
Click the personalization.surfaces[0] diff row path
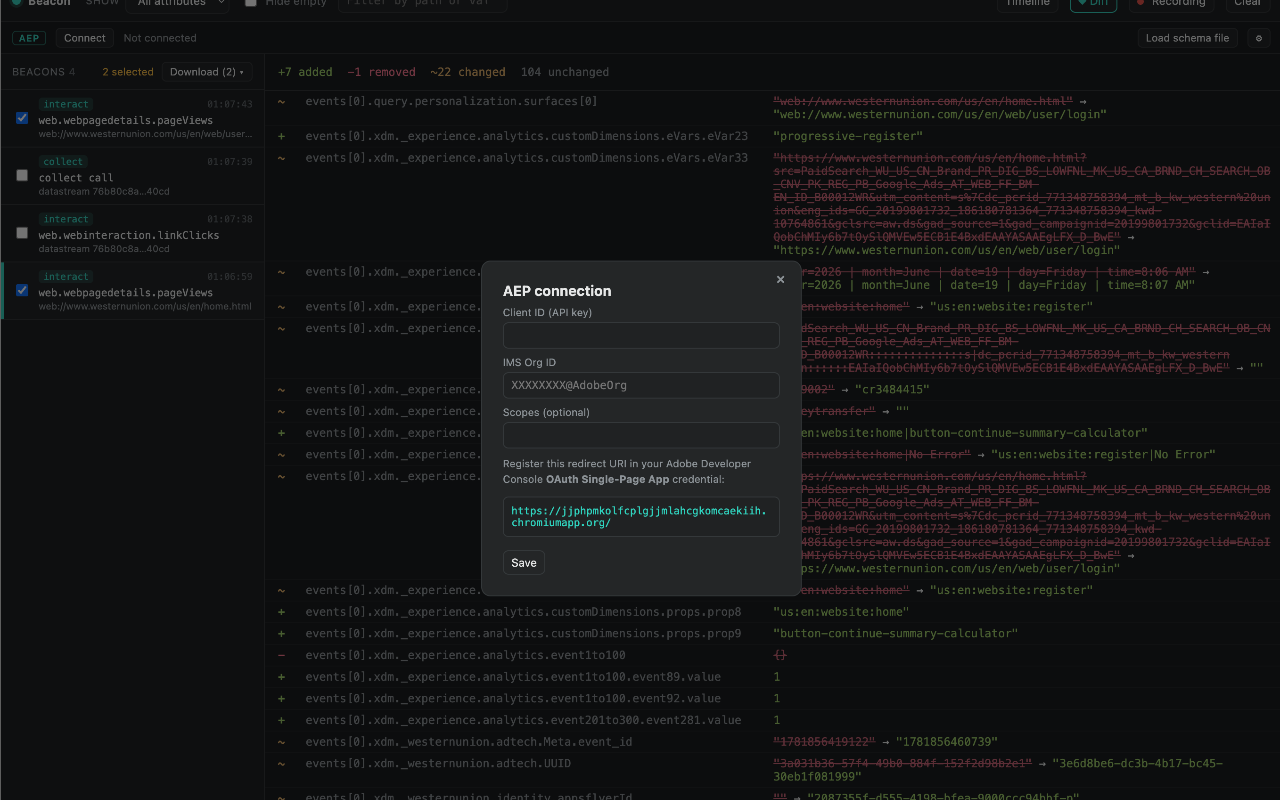[452, 101]
